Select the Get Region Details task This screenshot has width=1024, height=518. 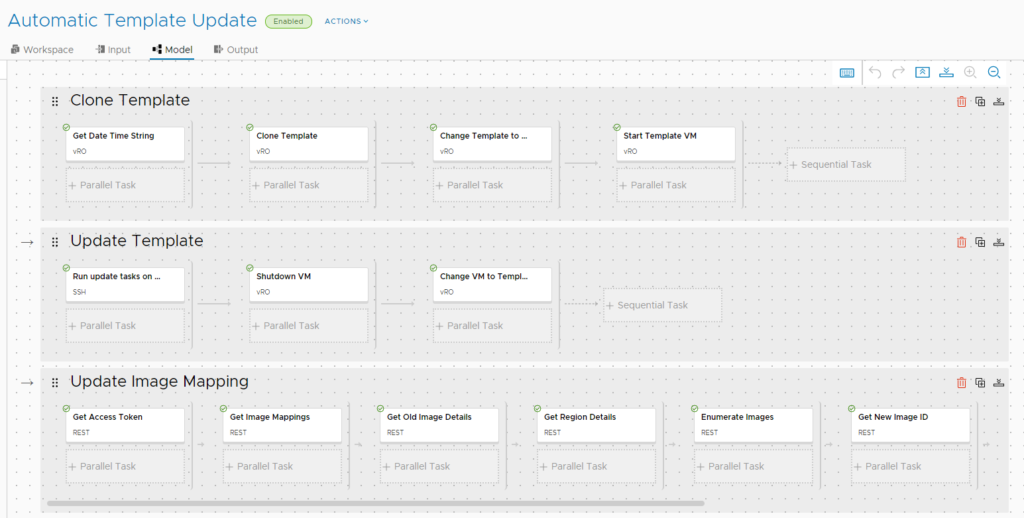[596, 425]
